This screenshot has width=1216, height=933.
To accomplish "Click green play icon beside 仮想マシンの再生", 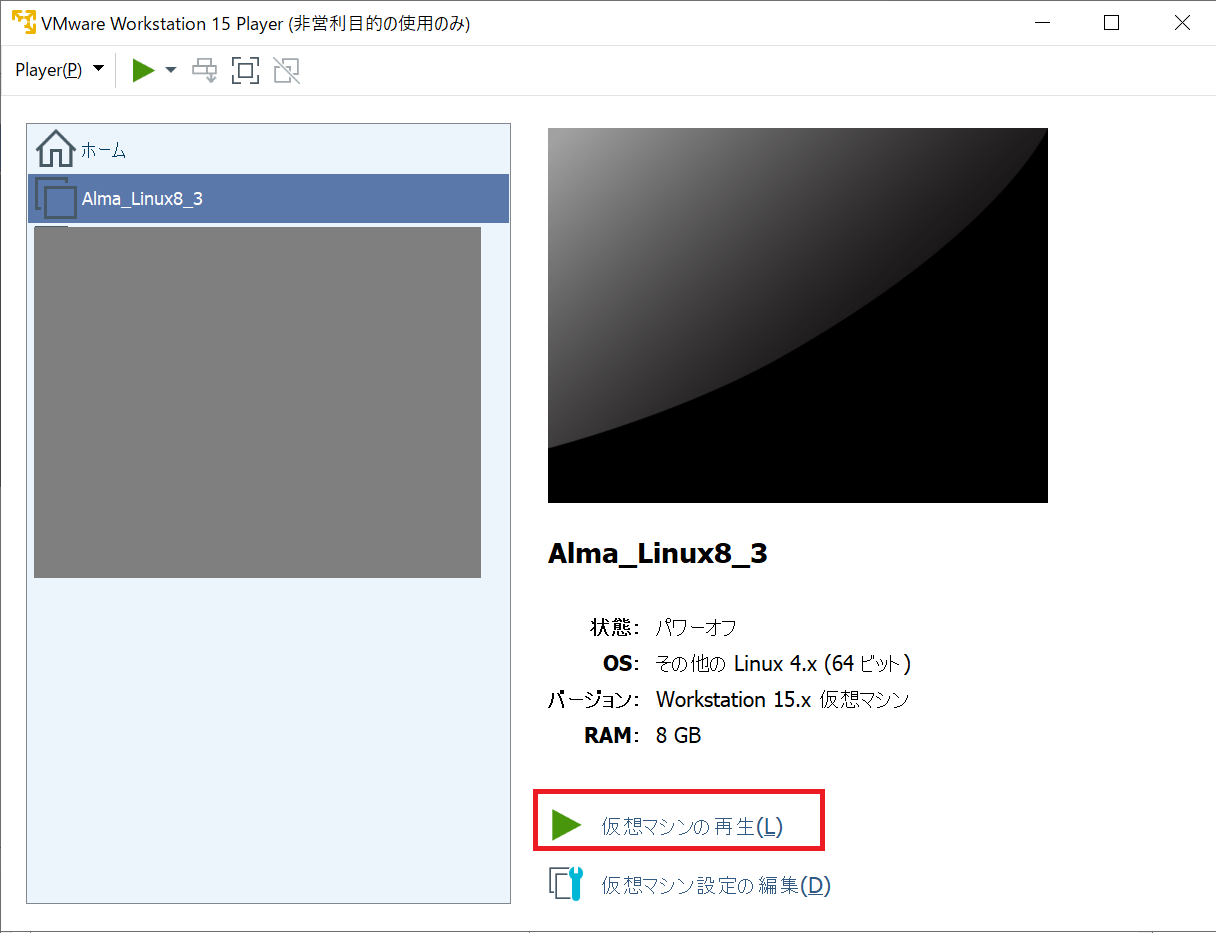I will click(x=566, y=825).
